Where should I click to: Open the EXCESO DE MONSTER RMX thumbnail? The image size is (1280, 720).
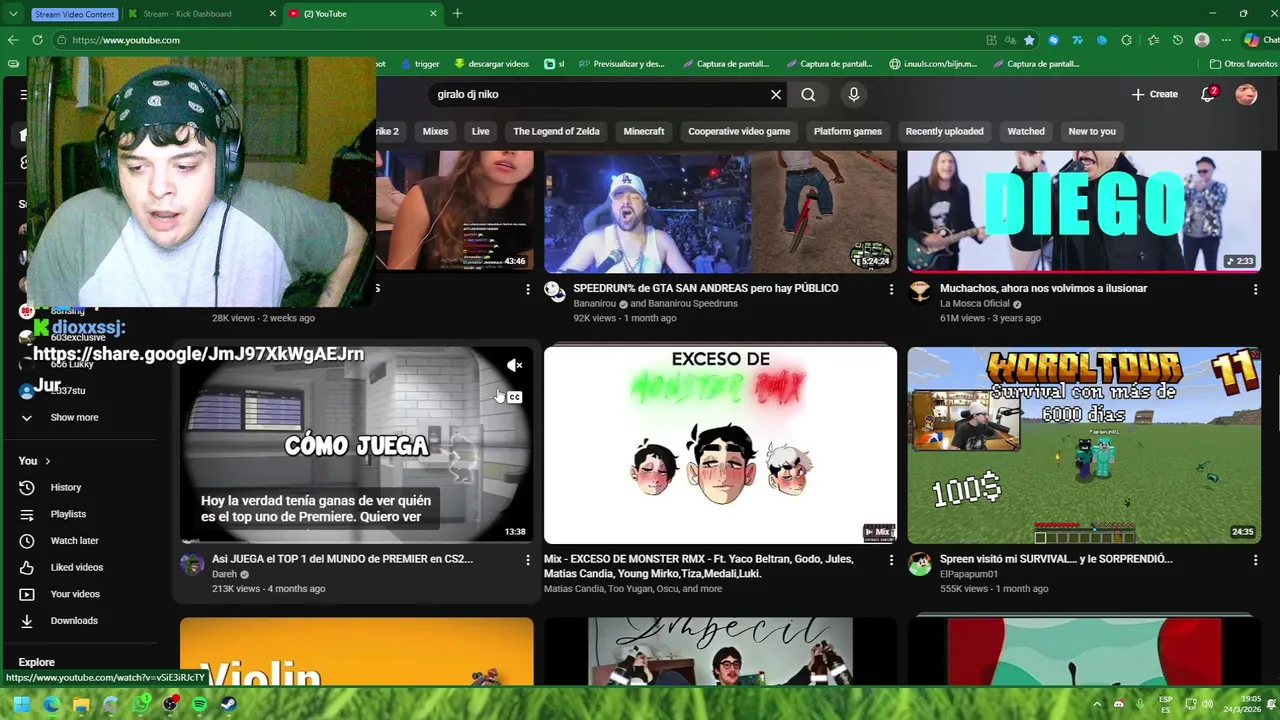[720, 445]
